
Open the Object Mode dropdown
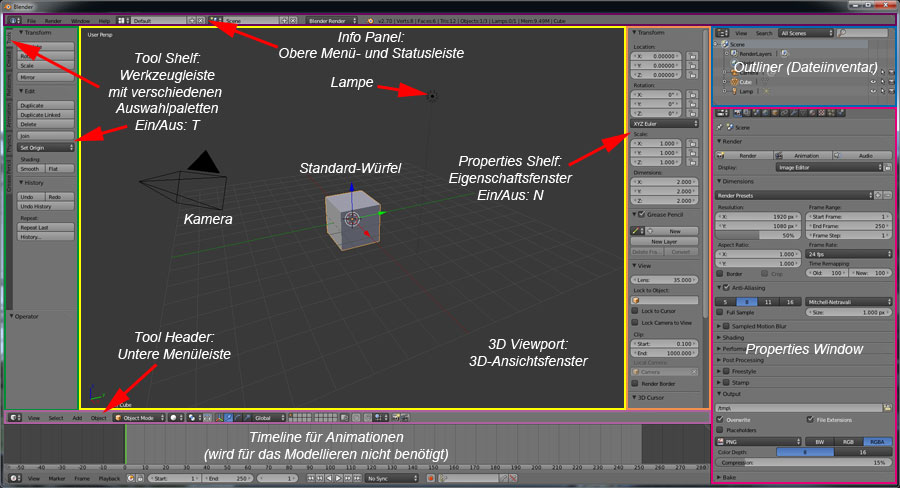click(137, 417)
